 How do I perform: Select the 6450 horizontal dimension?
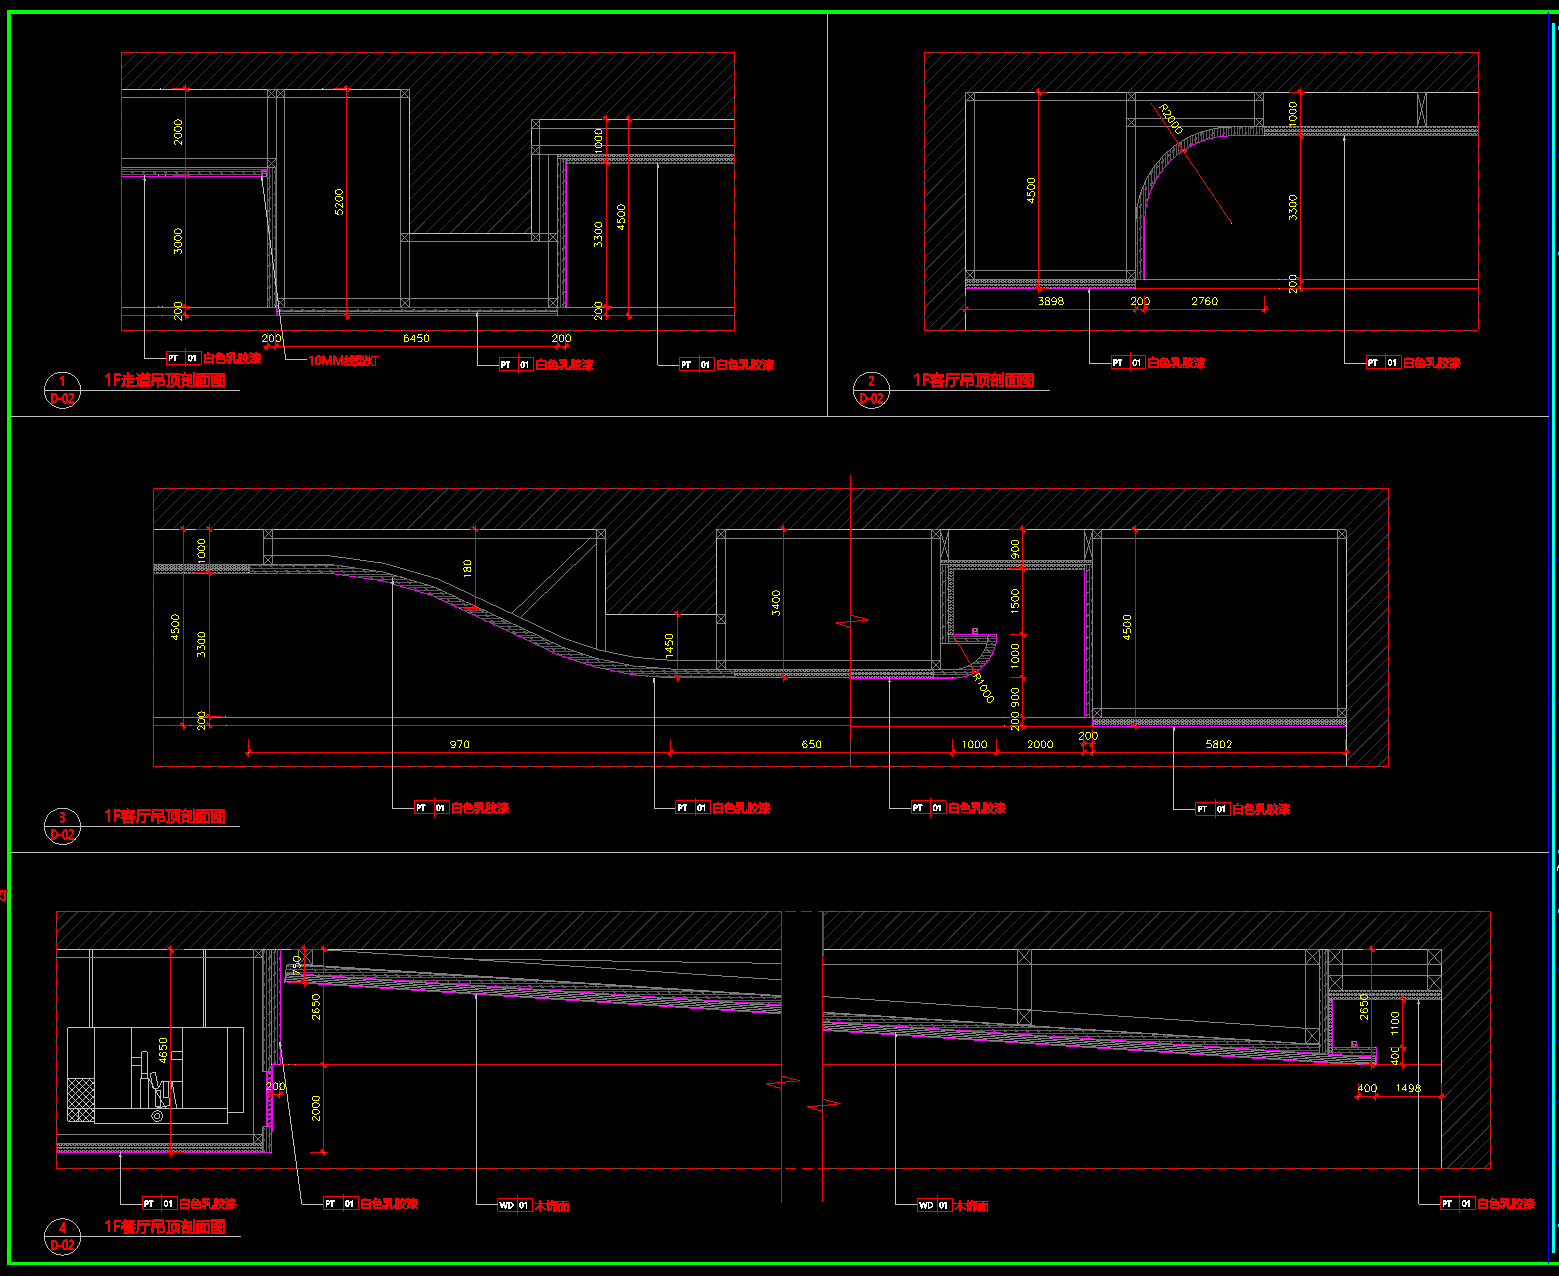click(x=416, y=338)
